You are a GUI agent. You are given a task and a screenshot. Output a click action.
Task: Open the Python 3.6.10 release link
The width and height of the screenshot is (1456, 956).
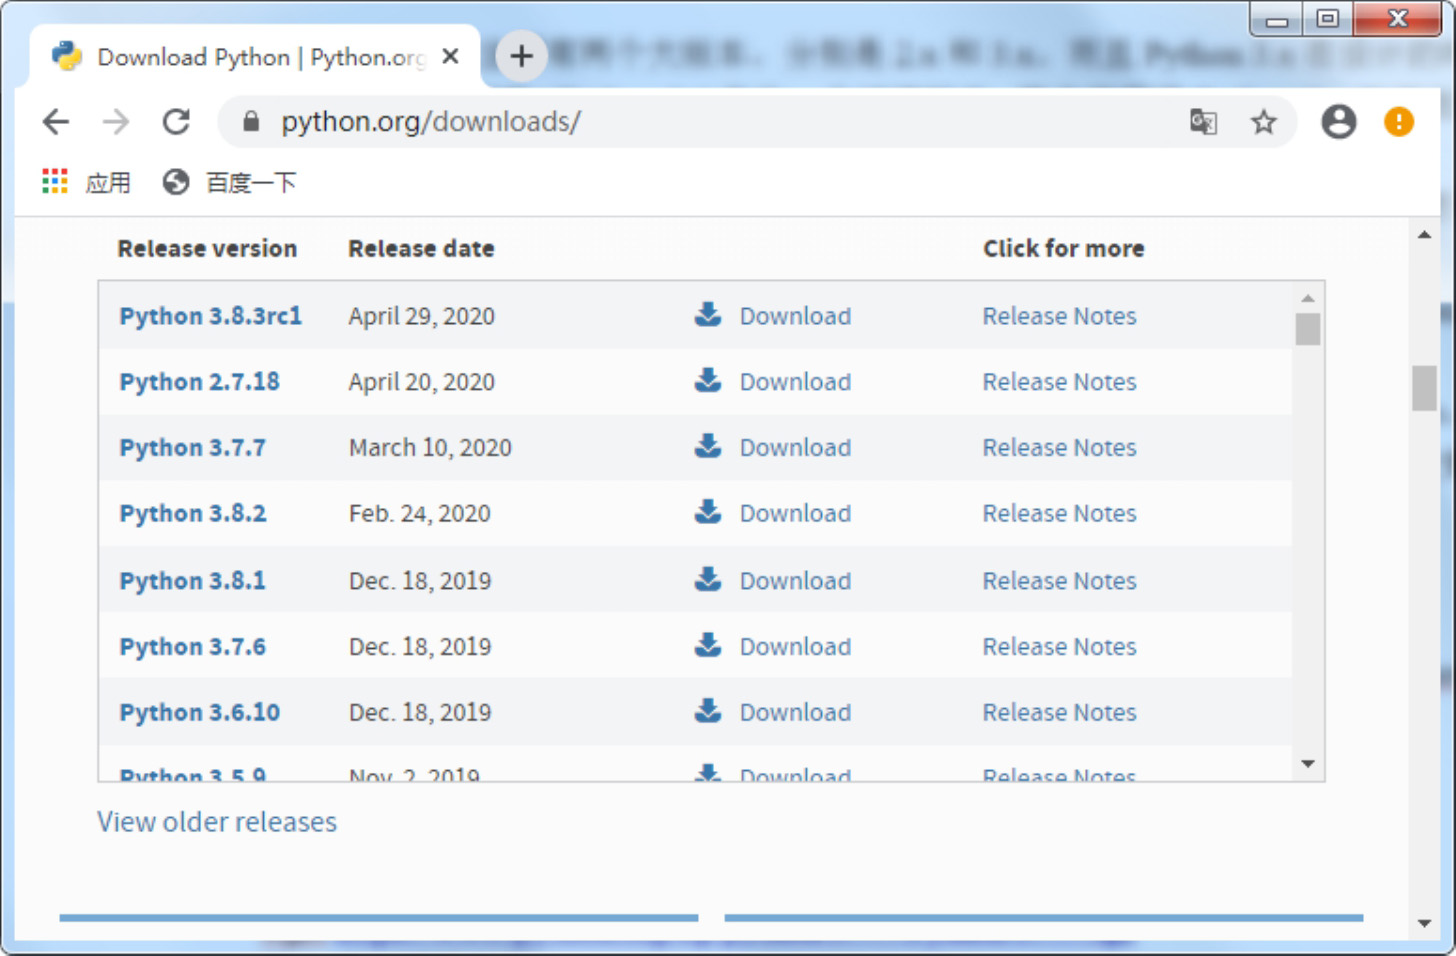[x=199, y=713]
